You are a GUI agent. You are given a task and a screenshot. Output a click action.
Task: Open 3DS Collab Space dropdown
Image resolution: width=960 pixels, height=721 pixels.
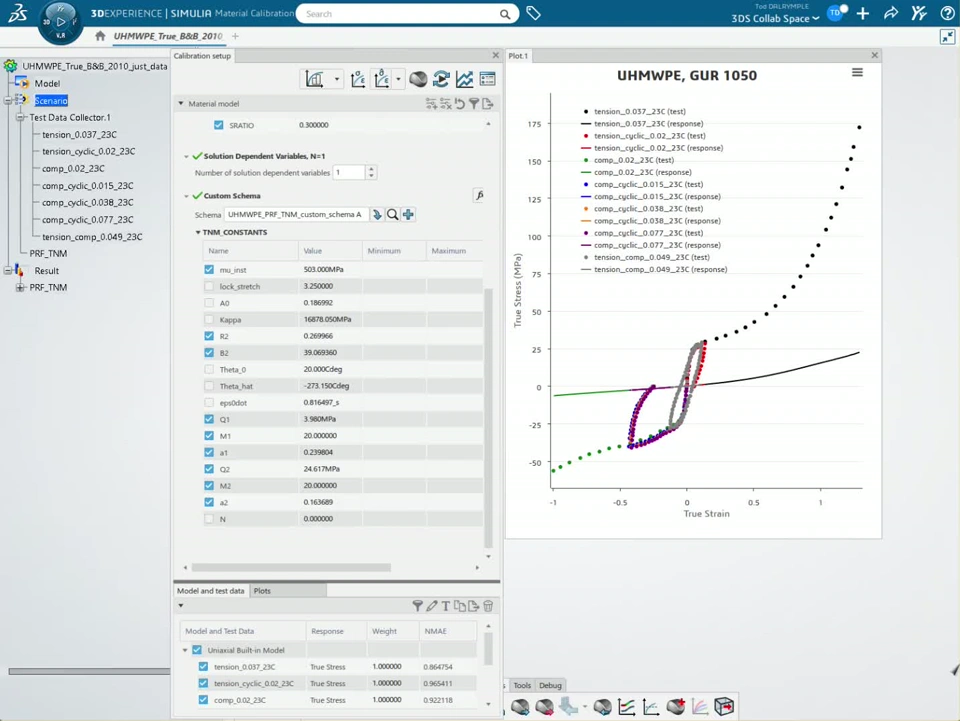tap(774, 18)
